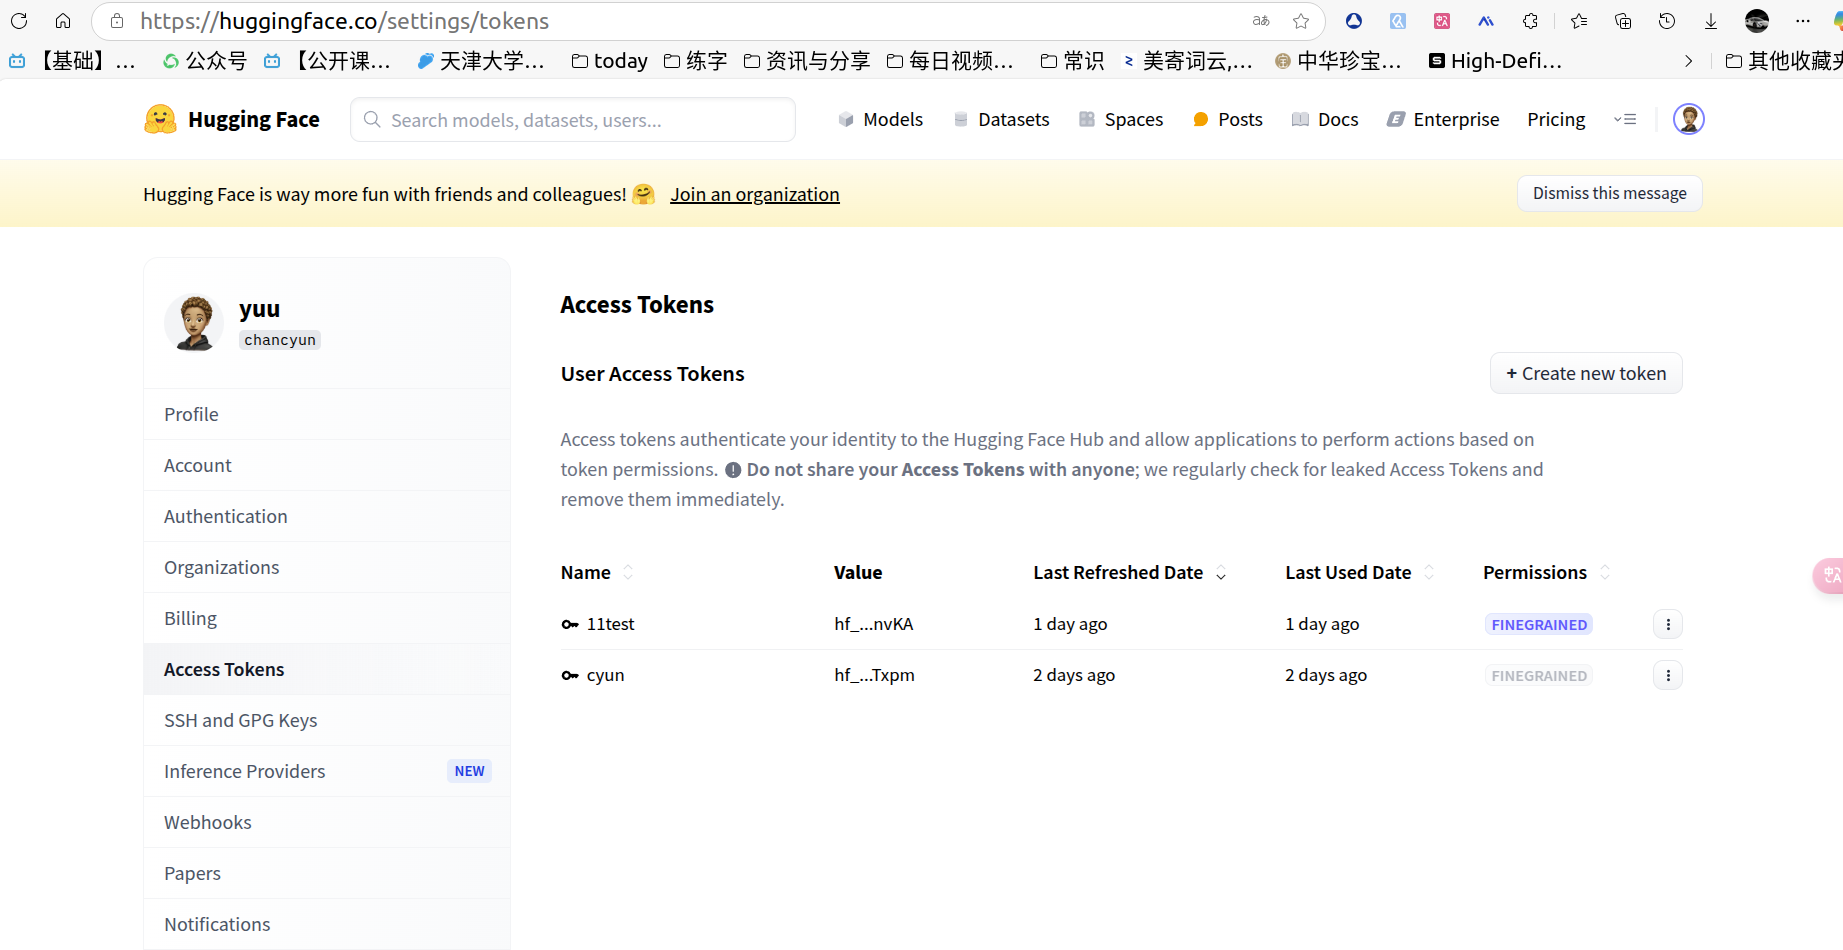This screenshot has height=950, width=1843.
Task: Open Papers settings
Action: 327,873
